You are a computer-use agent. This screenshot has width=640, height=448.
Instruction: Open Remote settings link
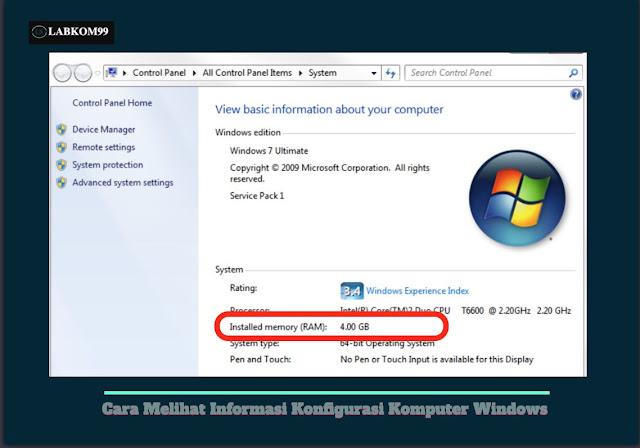104,147
